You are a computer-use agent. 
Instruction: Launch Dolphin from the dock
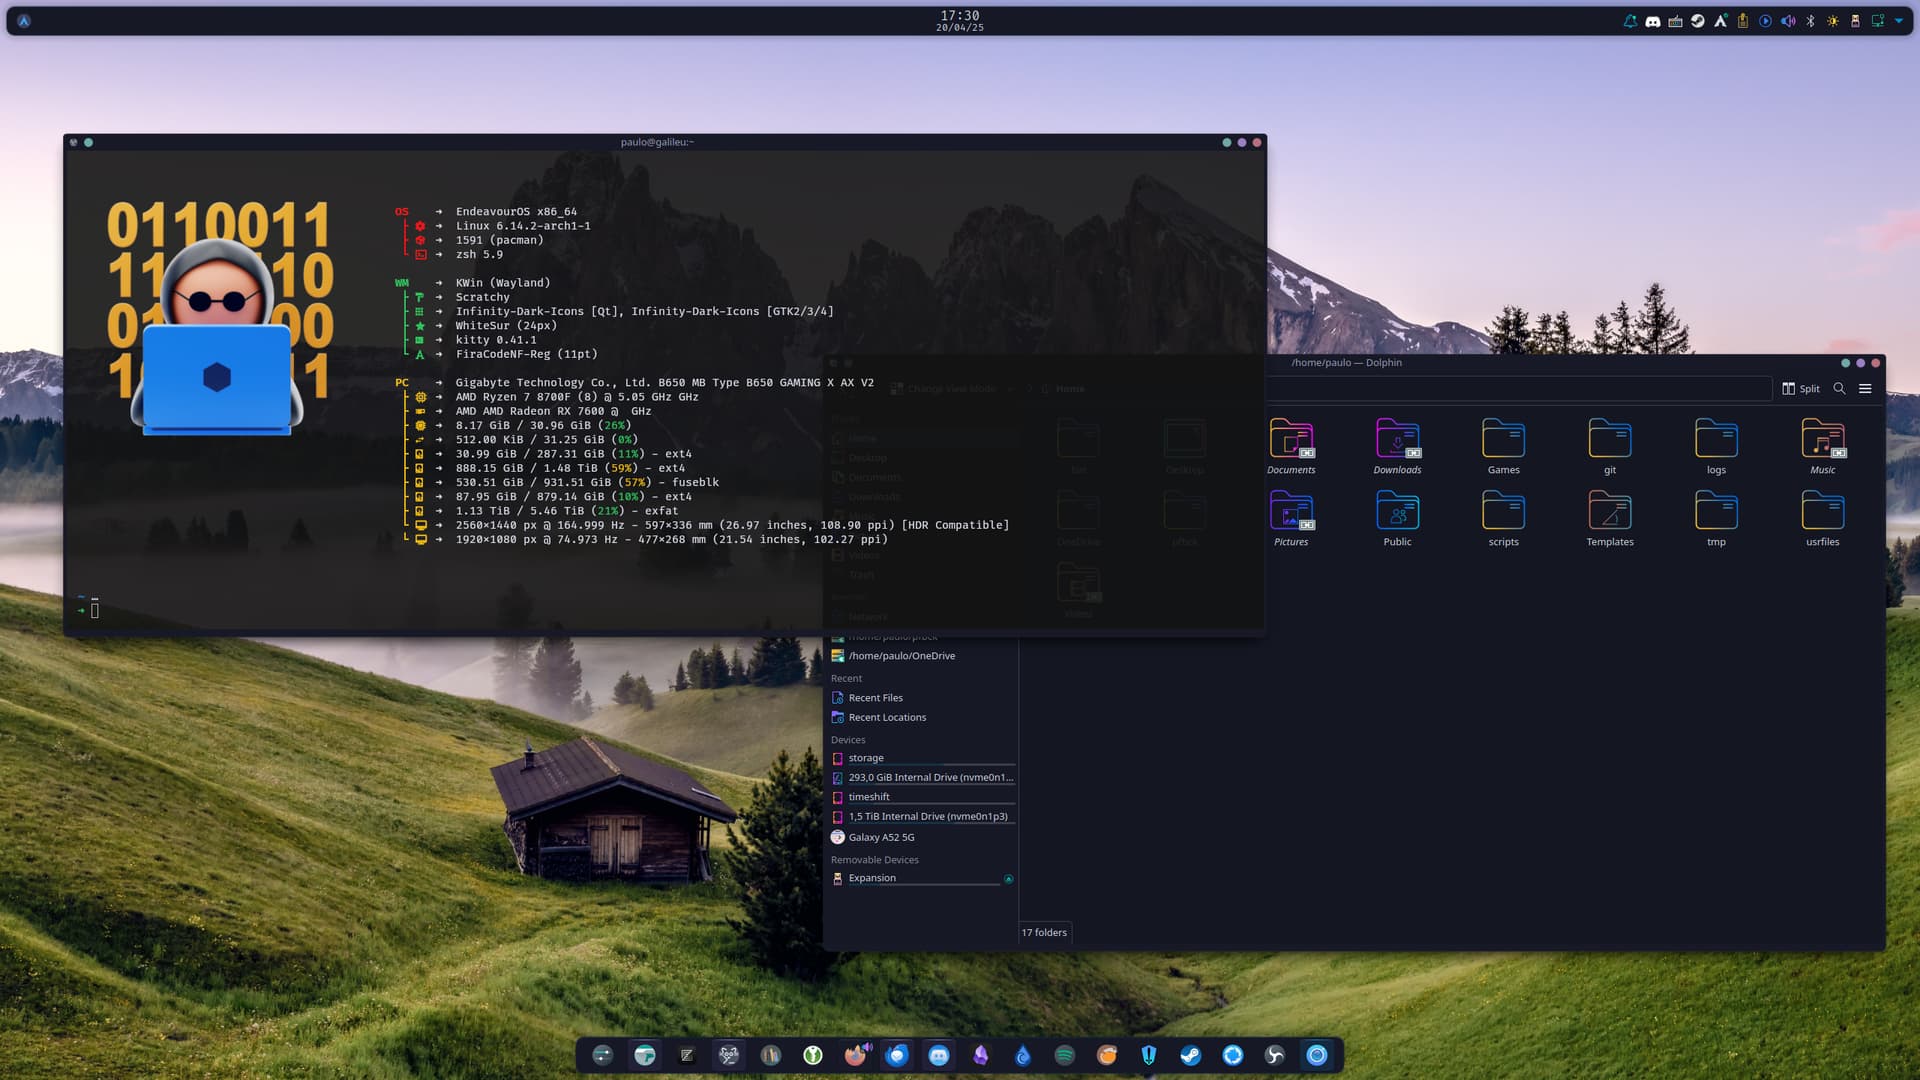pyautogui.click(x=645, y=1055)
